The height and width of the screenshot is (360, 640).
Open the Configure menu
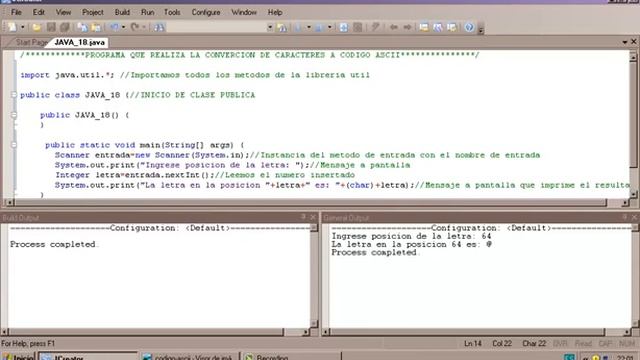tap(206, 12)
